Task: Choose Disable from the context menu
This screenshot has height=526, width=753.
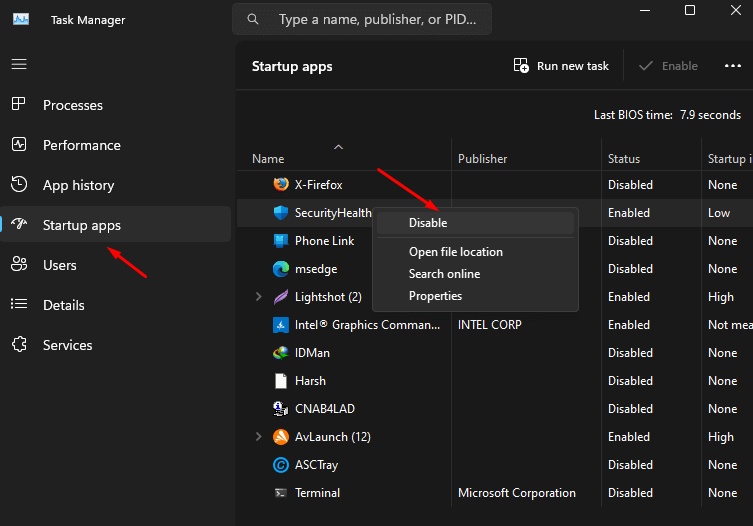Action: 428,223
